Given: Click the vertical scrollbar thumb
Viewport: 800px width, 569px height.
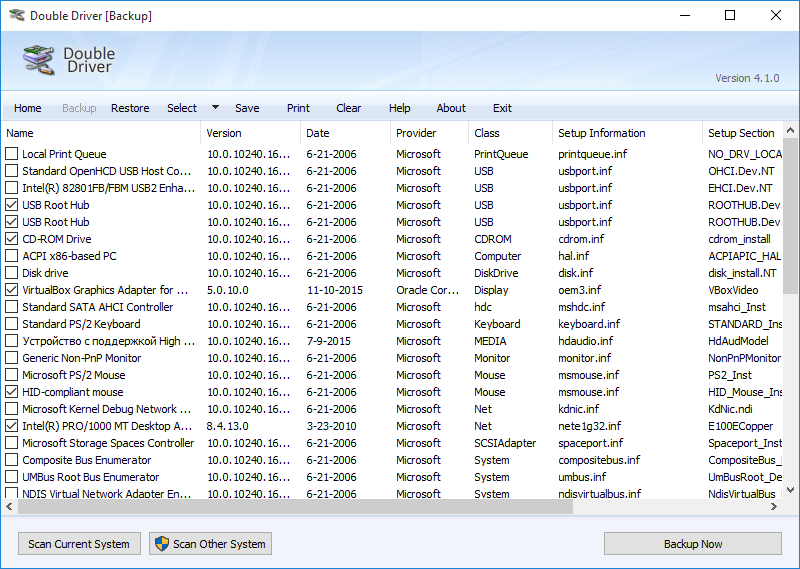Looking at the screenshot, I should [790, 215].
